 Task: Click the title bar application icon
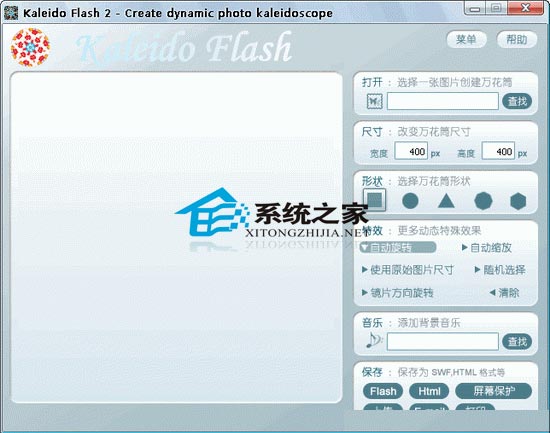(11, 13)
